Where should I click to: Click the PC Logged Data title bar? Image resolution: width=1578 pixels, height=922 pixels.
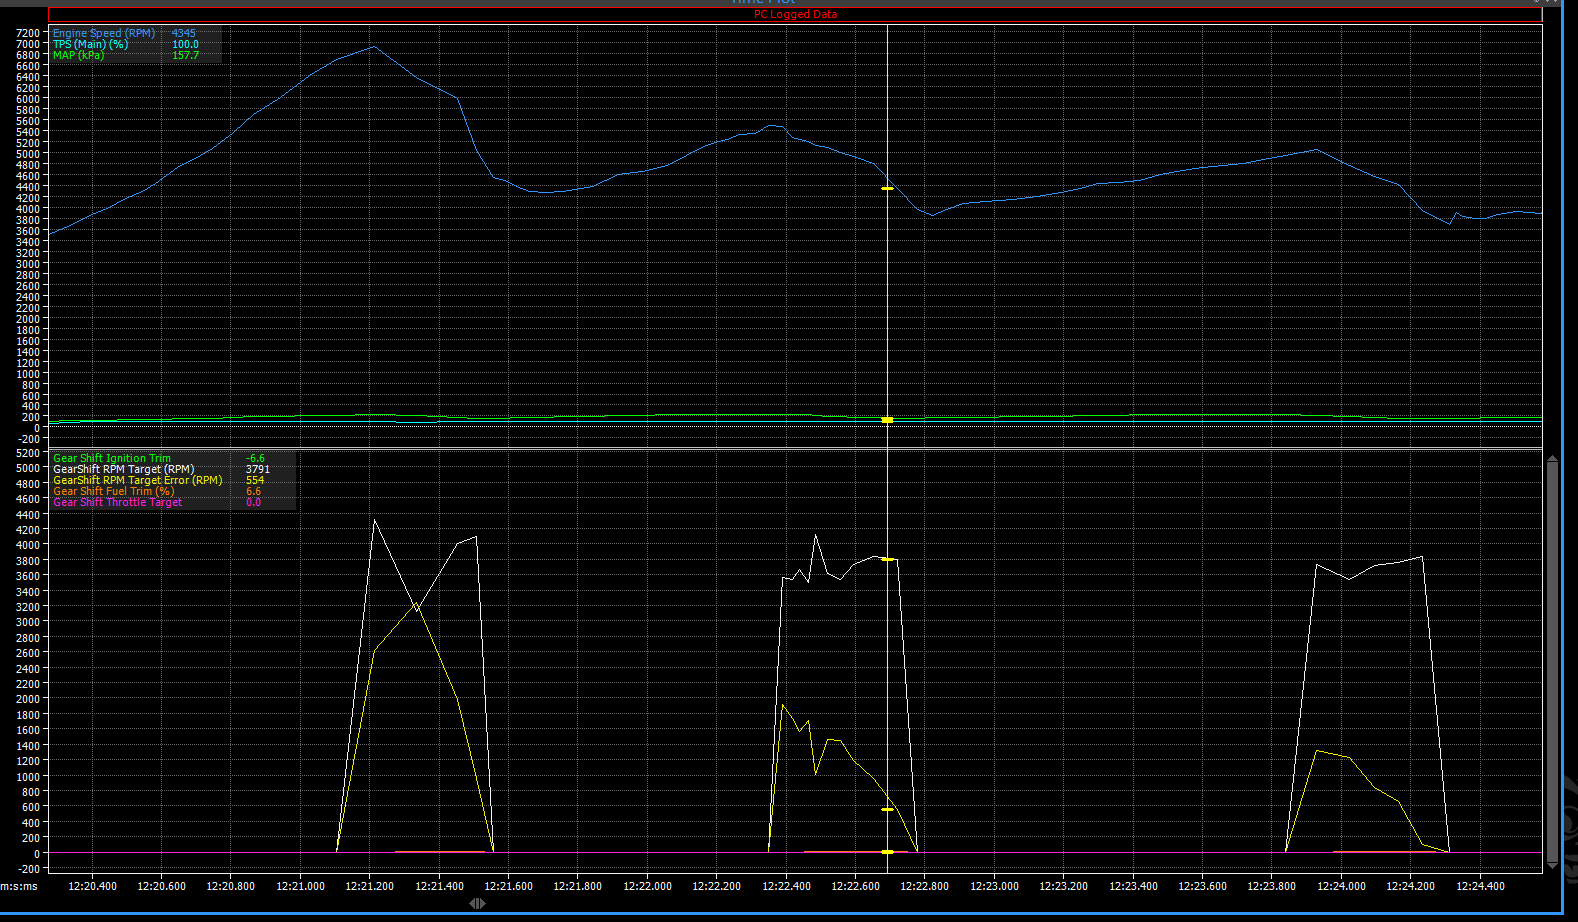(x=795, y=14)
